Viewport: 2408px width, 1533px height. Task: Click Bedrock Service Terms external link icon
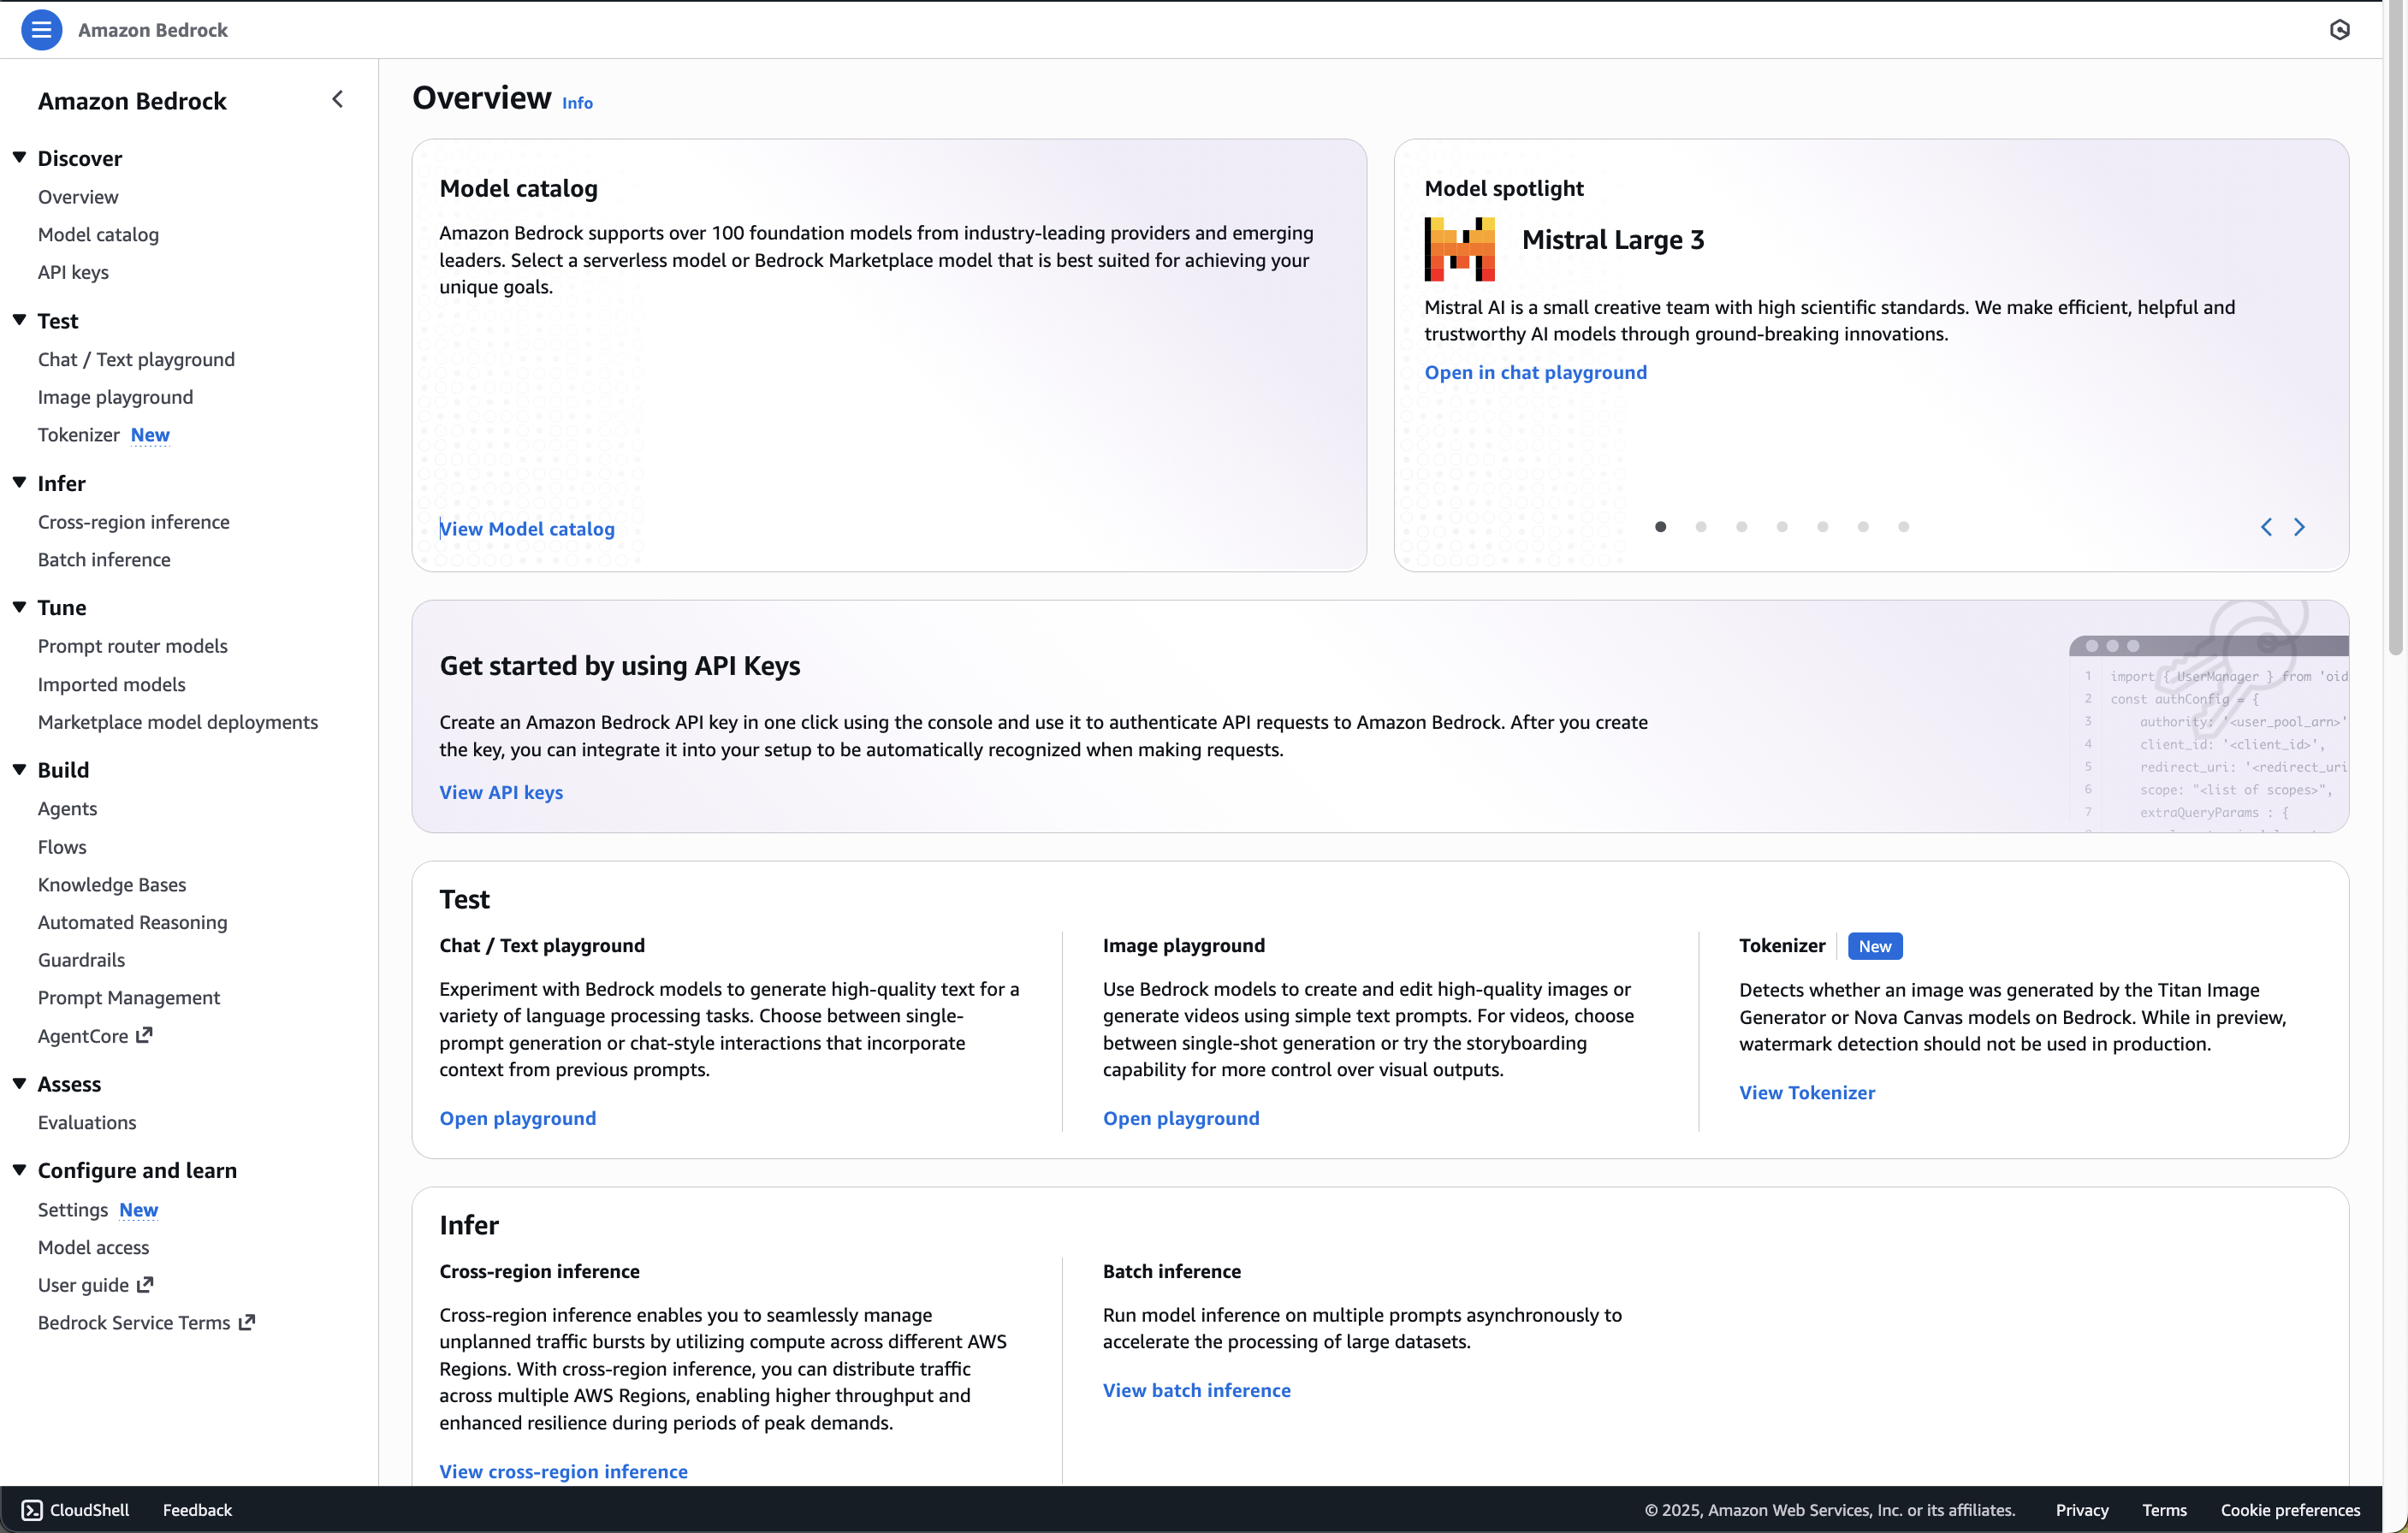point(246,1322)
